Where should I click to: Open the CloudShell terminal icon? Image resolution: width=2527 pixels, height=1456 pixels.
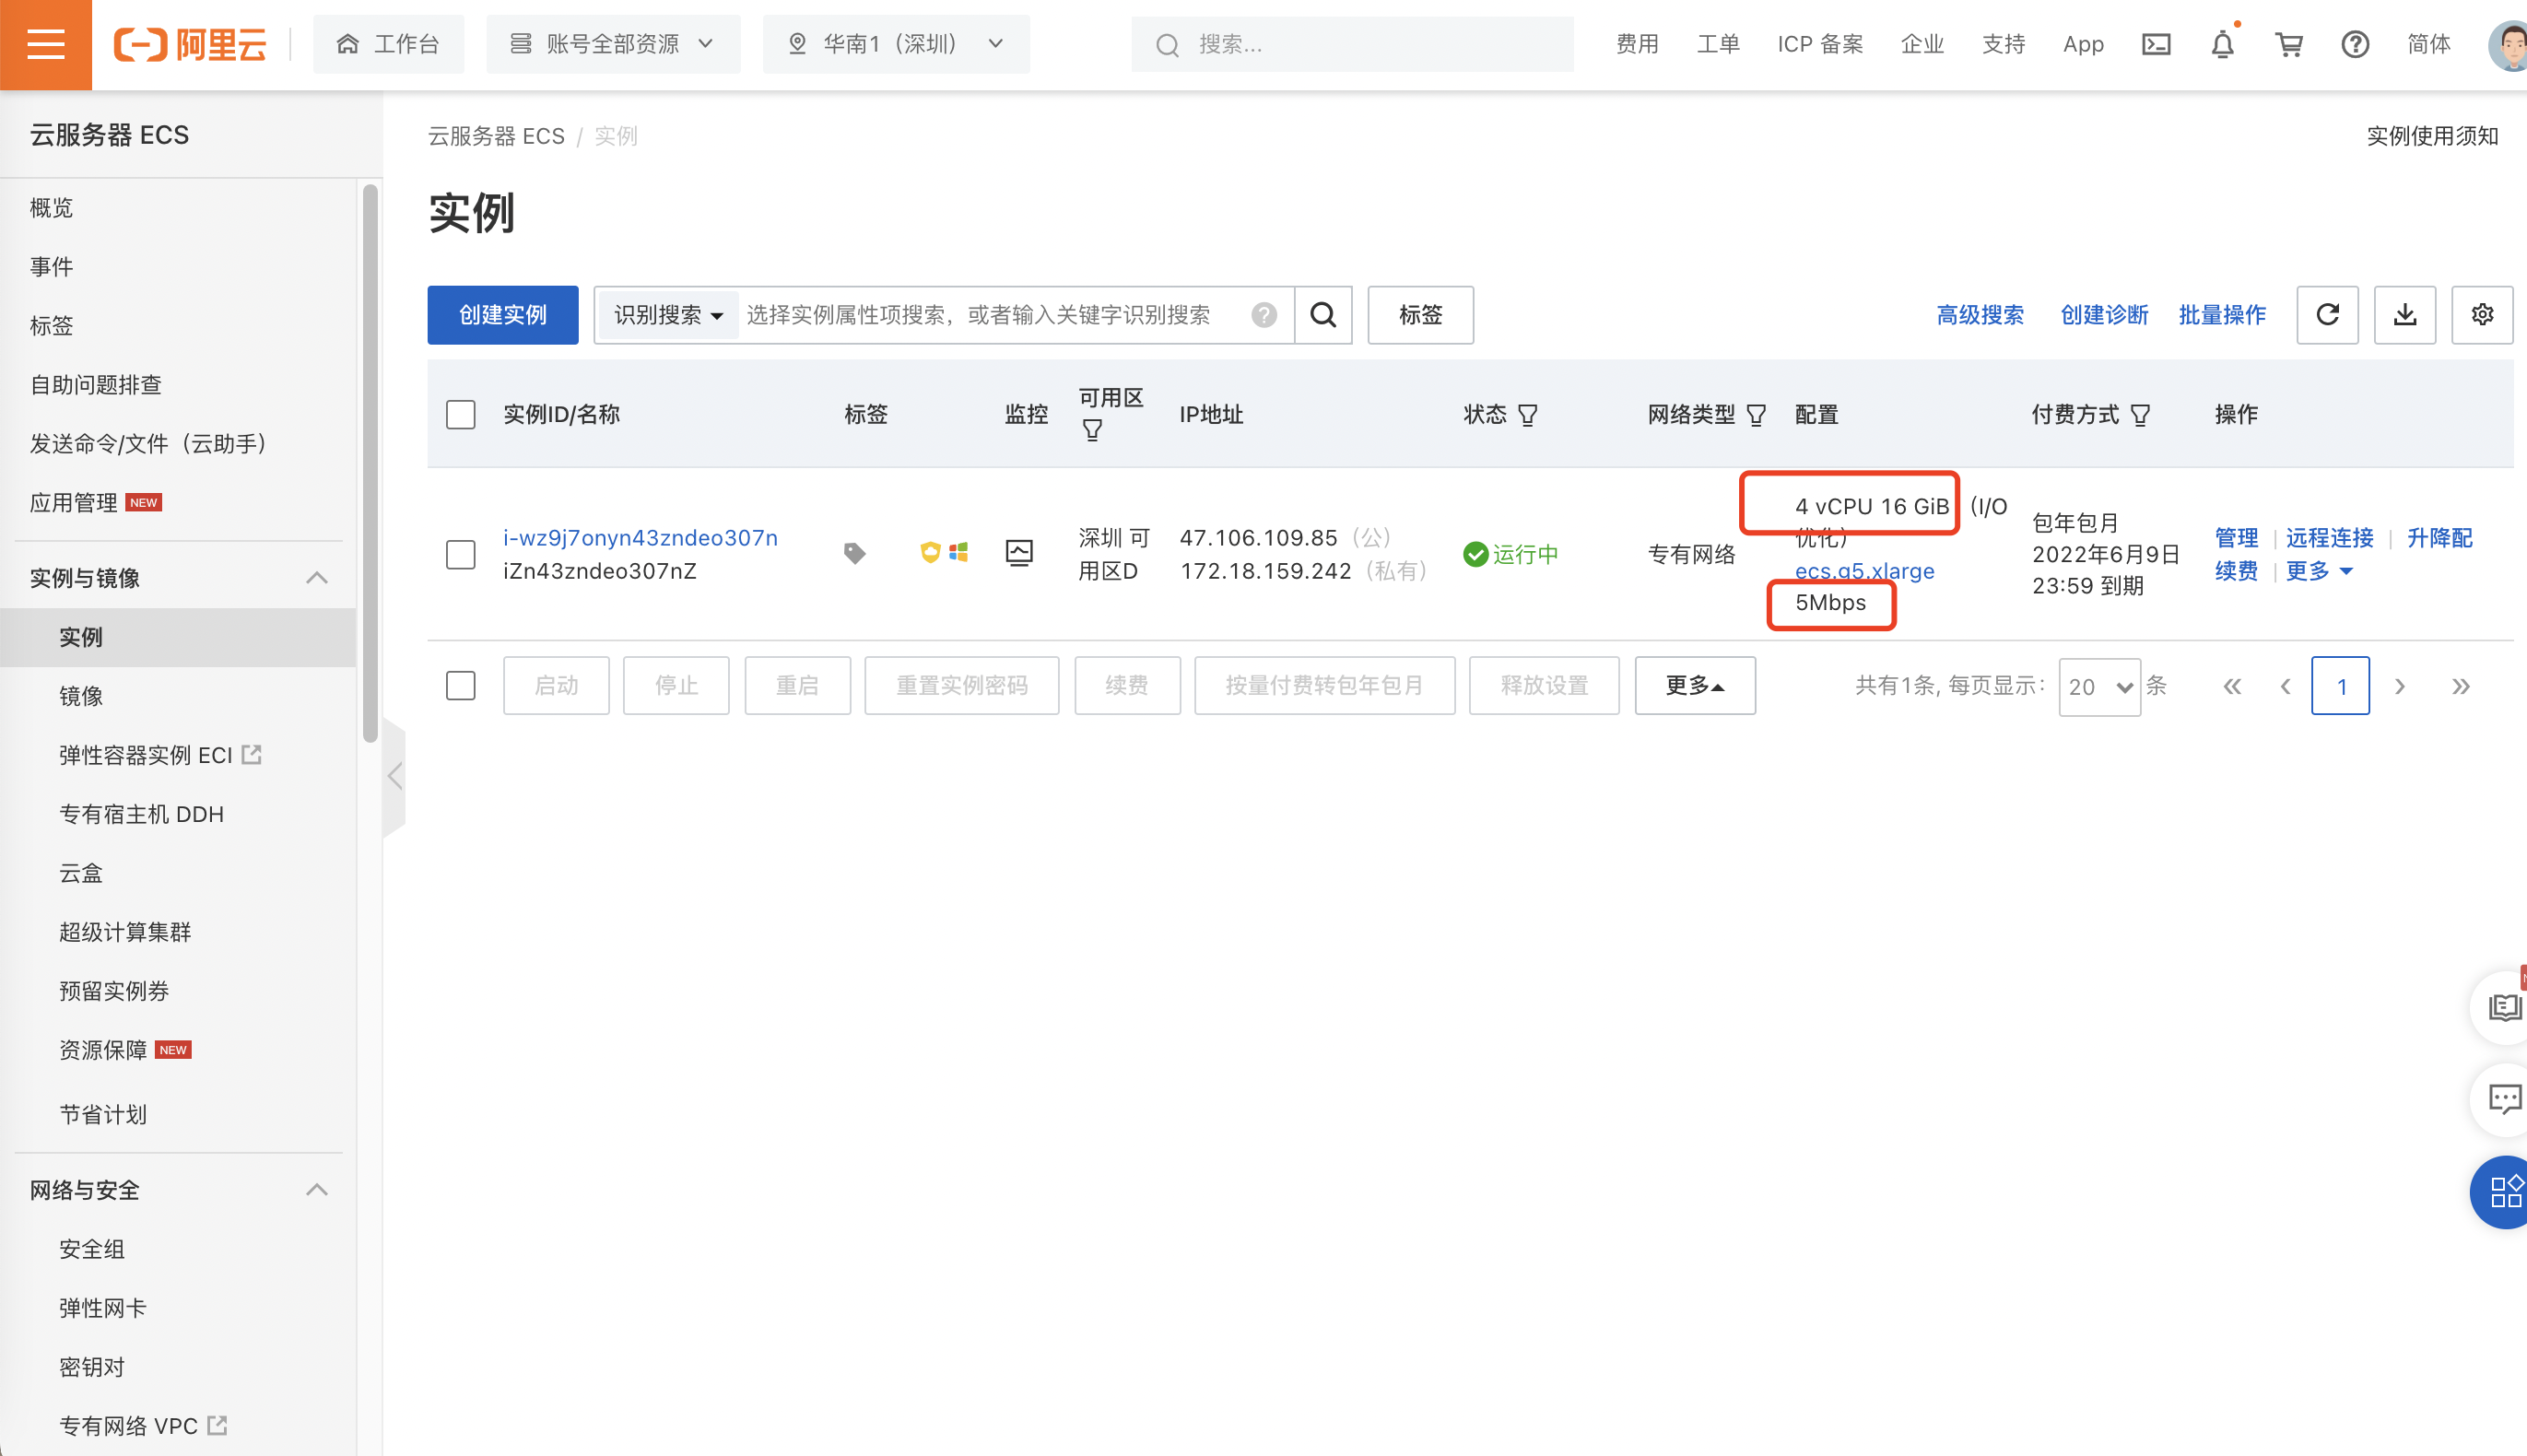pyautogui.click(x=2157, y=44)
